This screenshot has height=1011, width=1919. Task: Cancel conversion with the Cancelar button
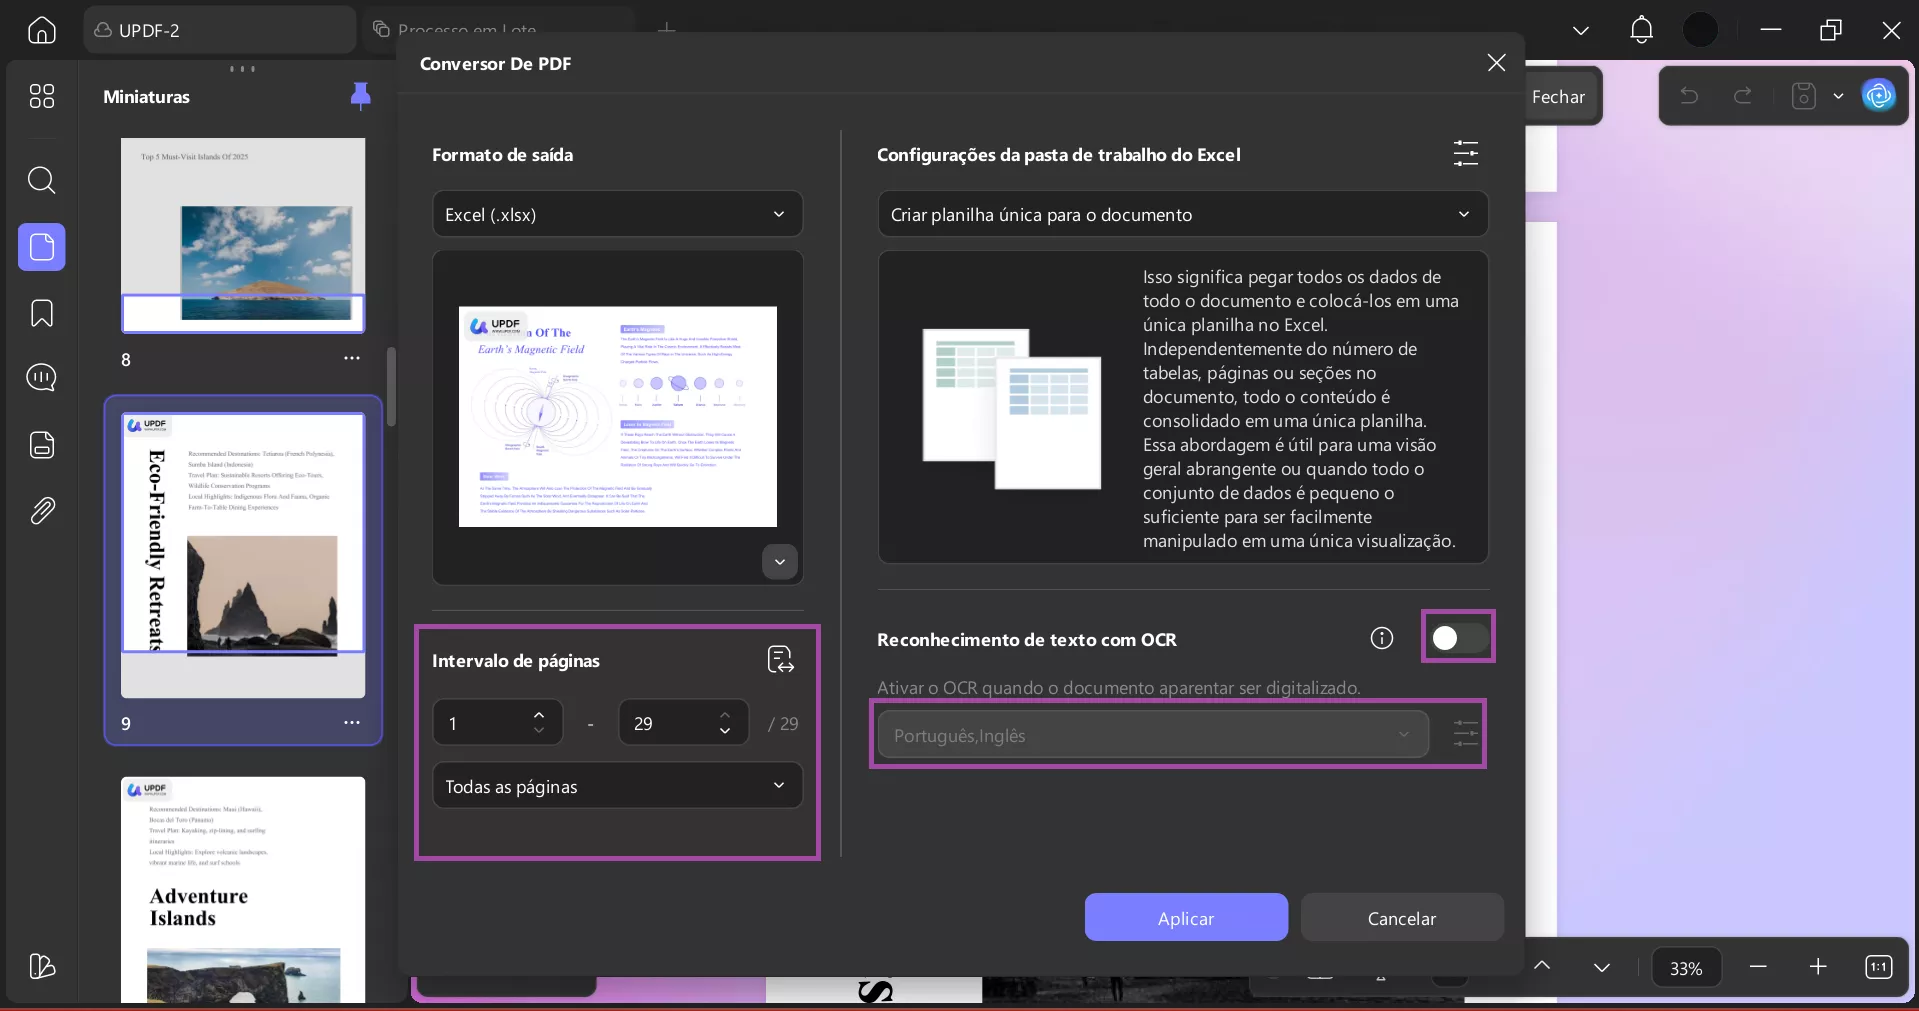pyautogui.click(x=1401, y=917)
